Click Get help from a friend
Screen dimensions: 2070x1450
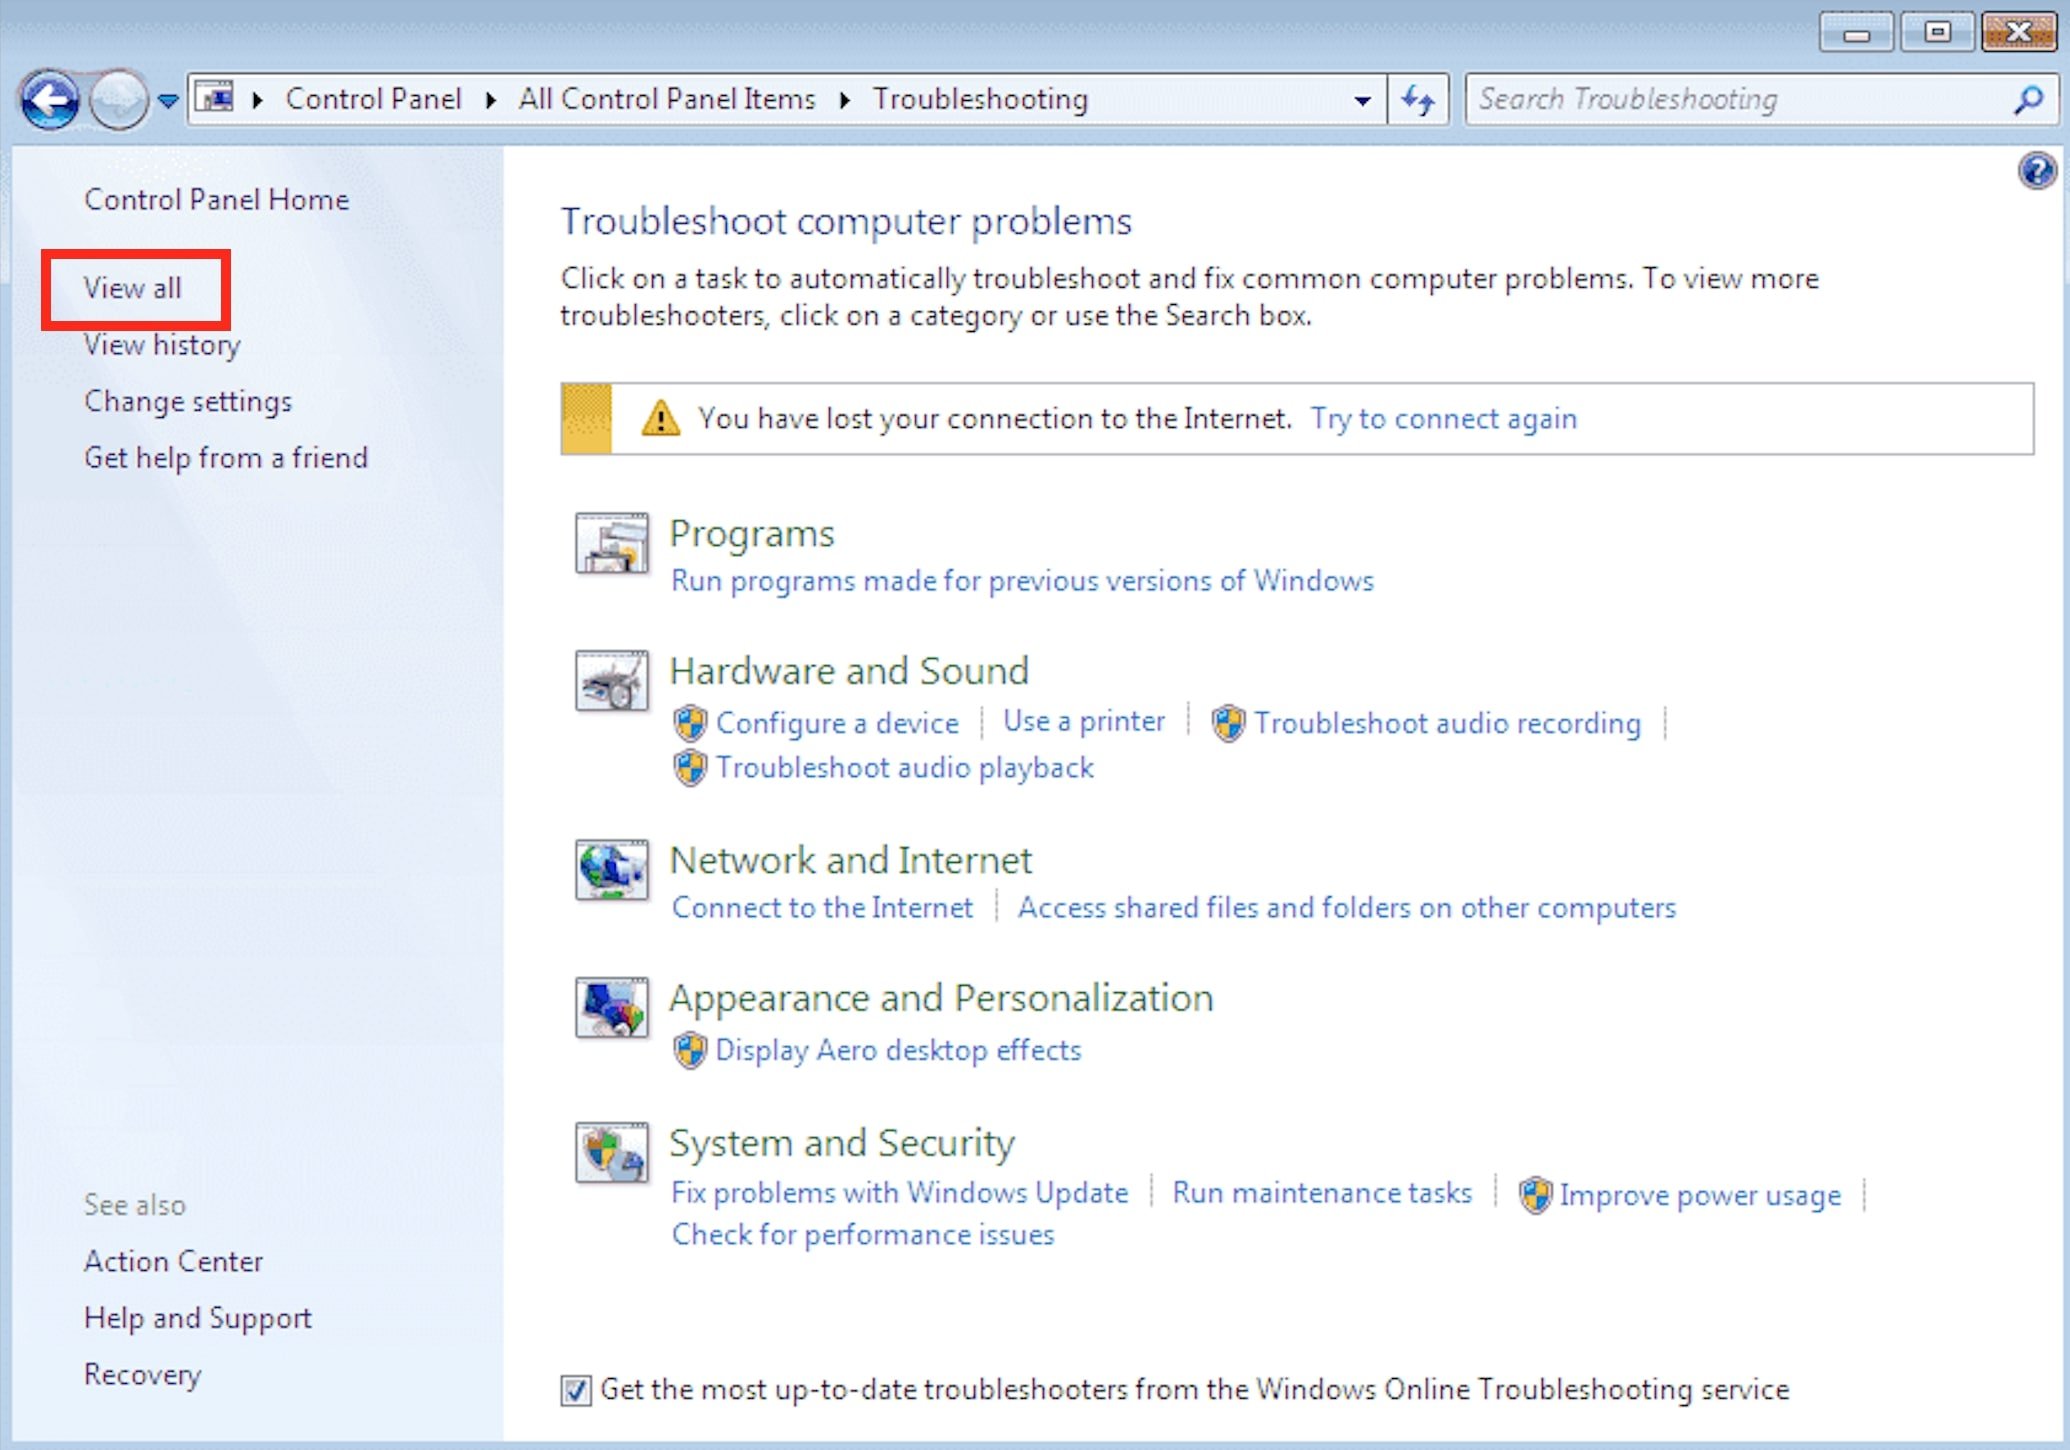226,458
